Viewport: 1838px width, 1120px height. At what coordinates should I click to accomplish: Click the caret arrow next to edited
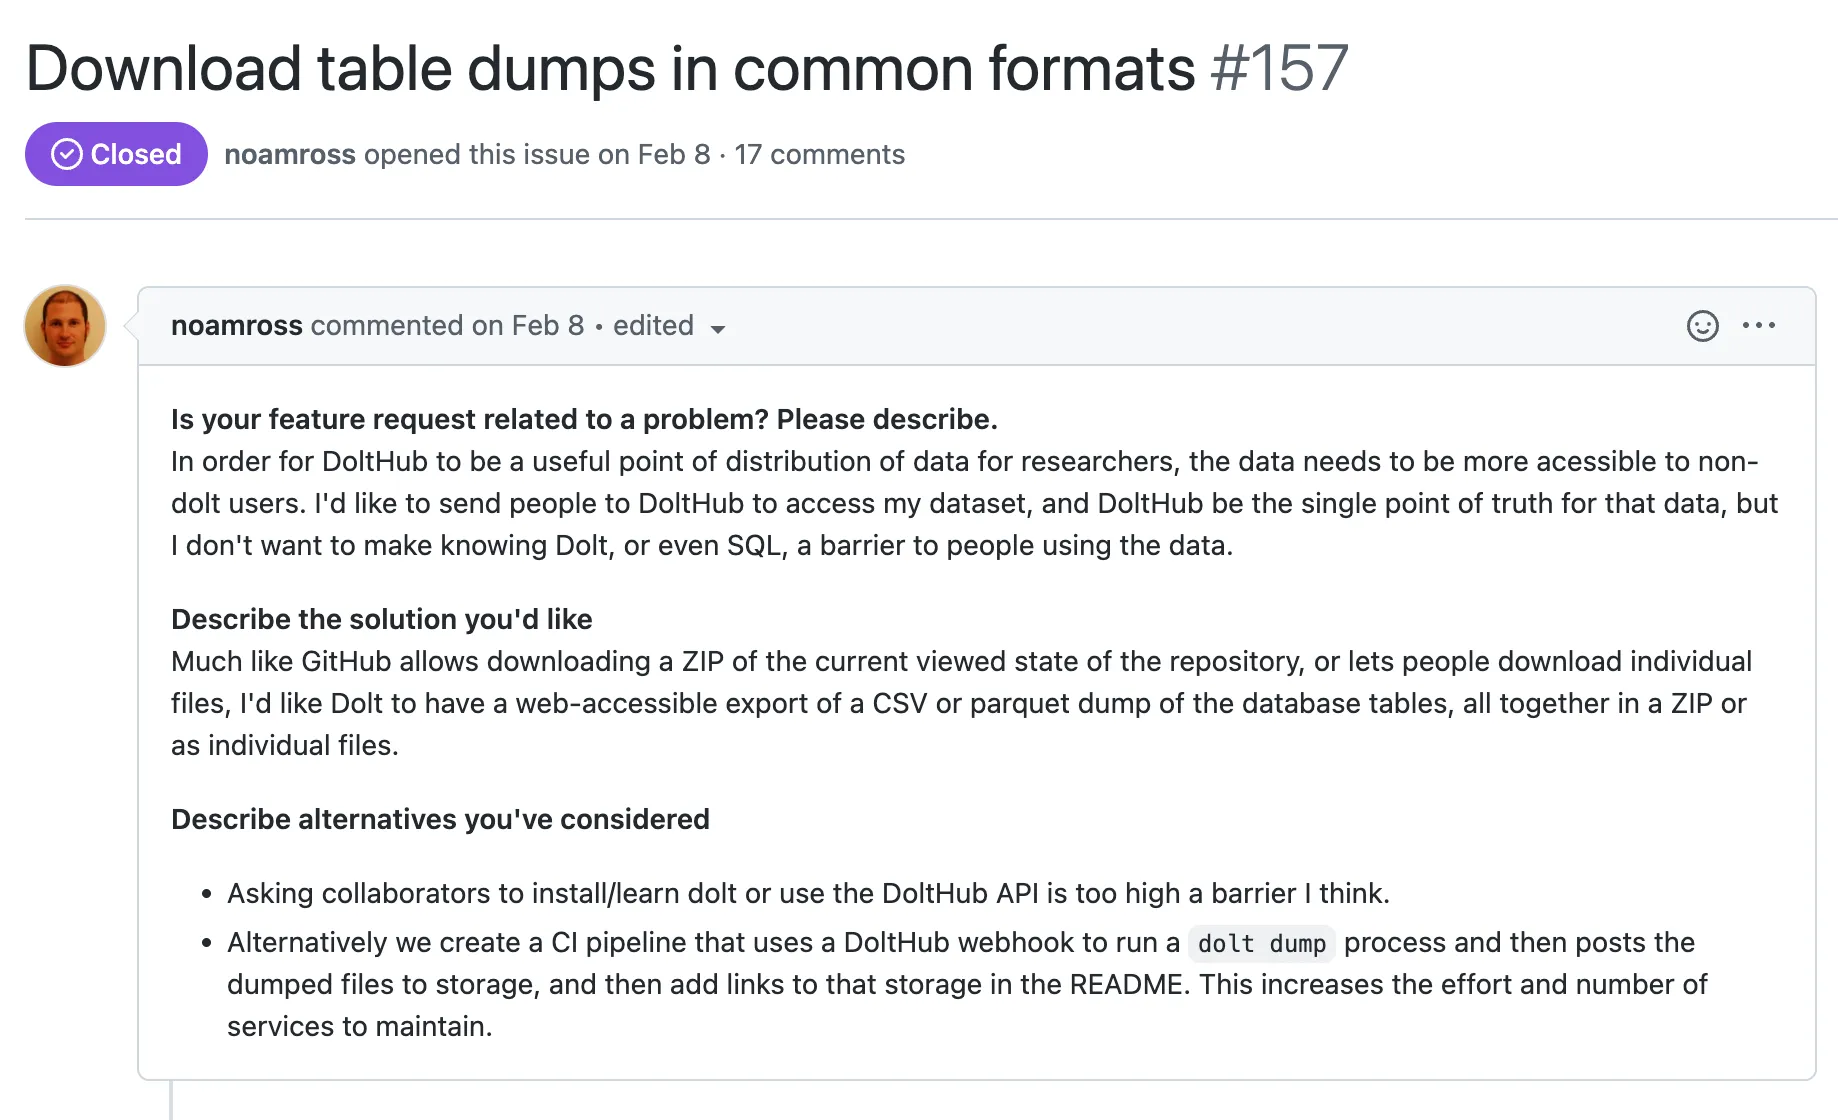click(x=719, y=330)
